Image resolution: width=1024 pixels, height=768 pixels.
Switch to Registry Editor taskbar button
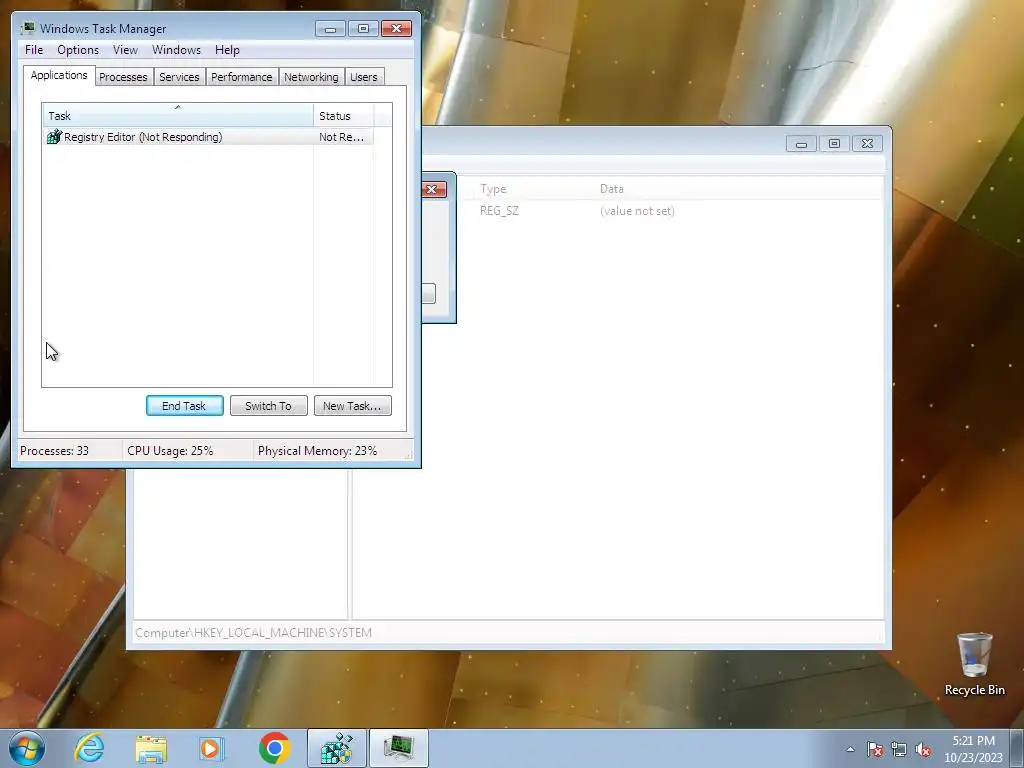click(337, 748)
